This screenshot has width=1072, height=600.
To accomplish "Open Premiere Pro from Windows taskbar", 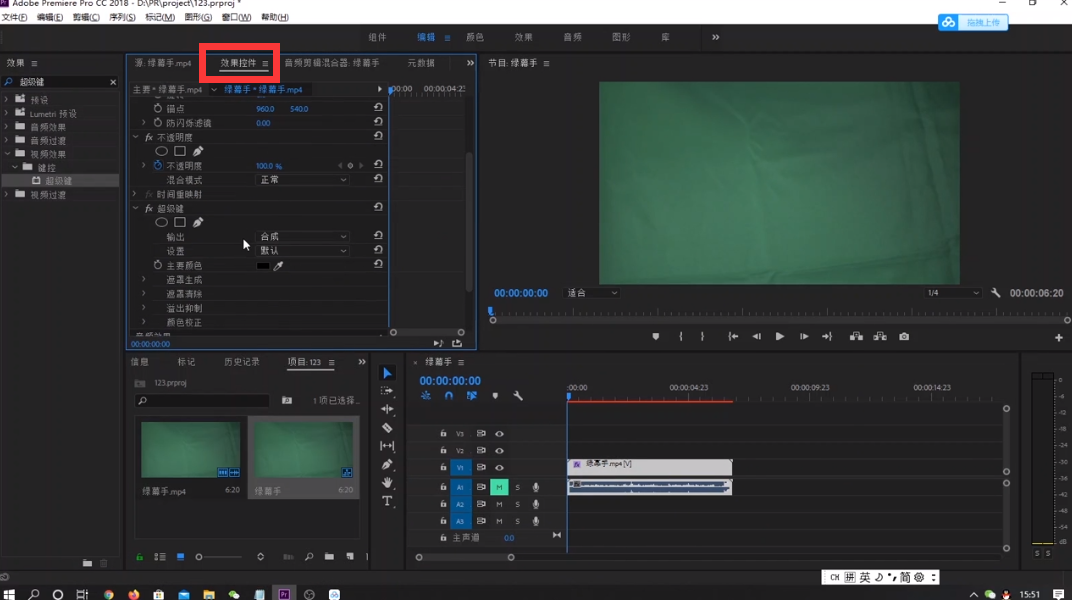I will tap(284, 594).
